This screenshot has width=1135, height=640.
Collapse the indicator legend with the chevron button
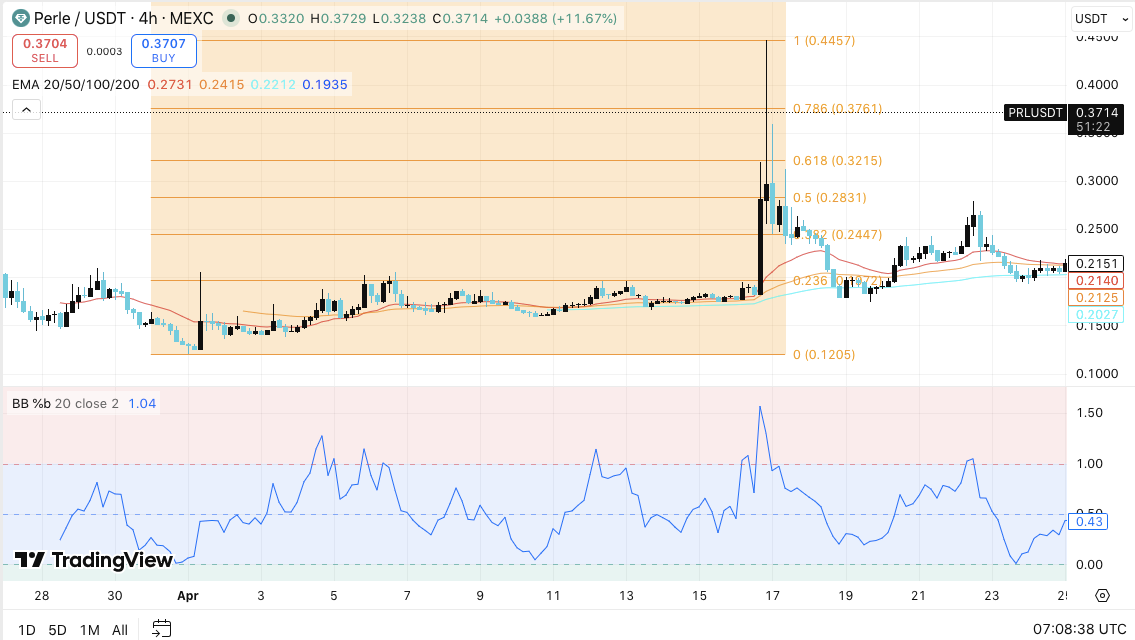(x=25, y=109)
